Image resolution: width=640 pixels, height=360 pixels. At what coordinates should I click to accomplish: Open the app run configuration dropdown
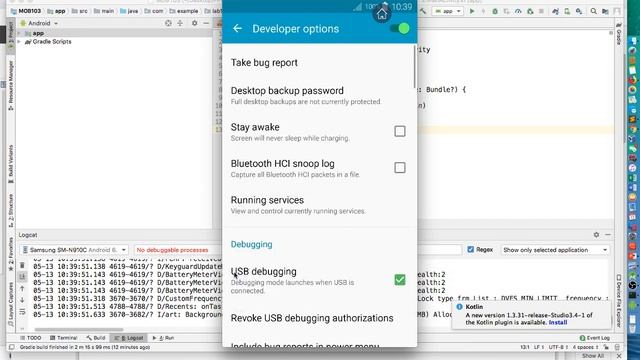pos(447,11)
